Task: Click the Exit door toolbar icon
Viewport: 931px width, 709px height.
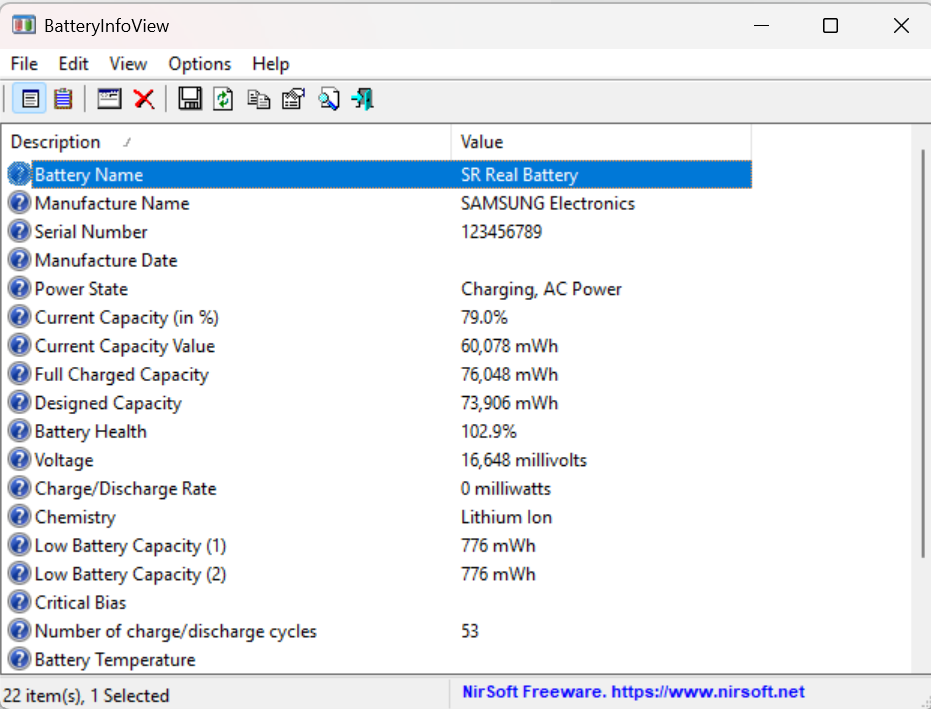Action: pyautogui.click(x=363, y=99)
